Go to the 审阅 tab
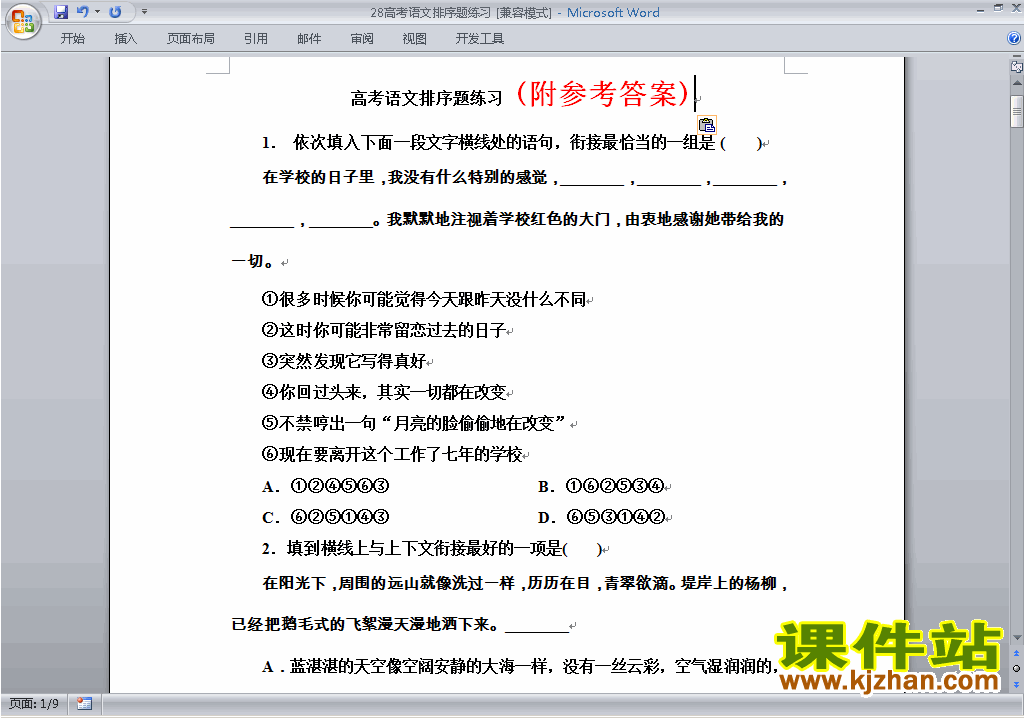 362,39
